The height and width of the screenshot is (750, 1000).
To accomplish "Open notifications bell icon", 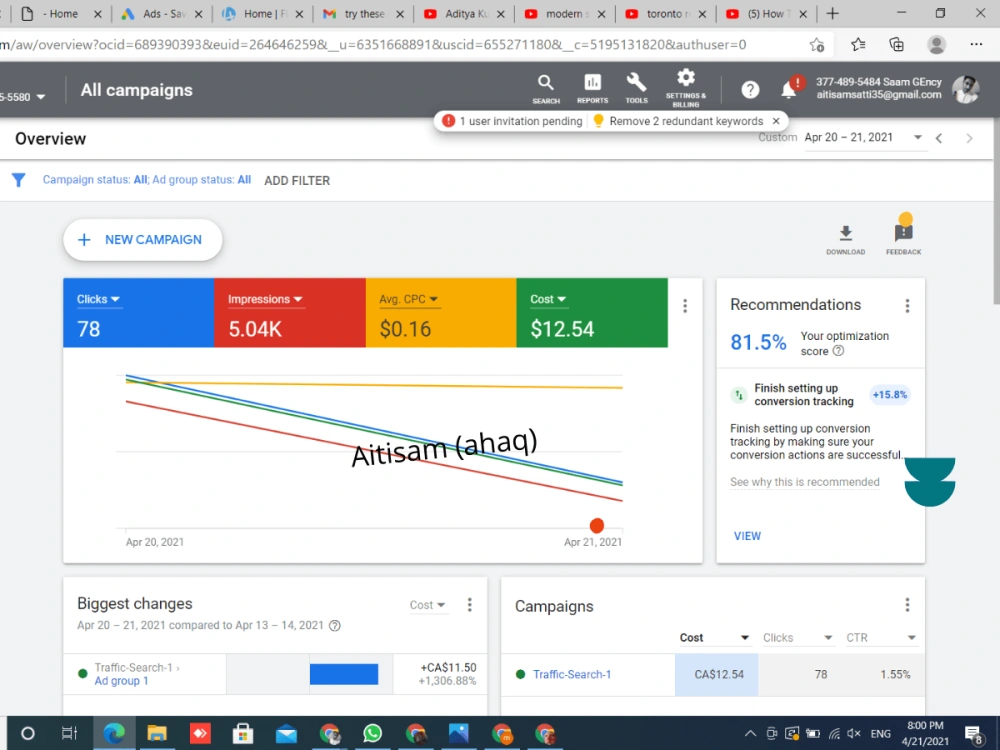I will point(789,90).
